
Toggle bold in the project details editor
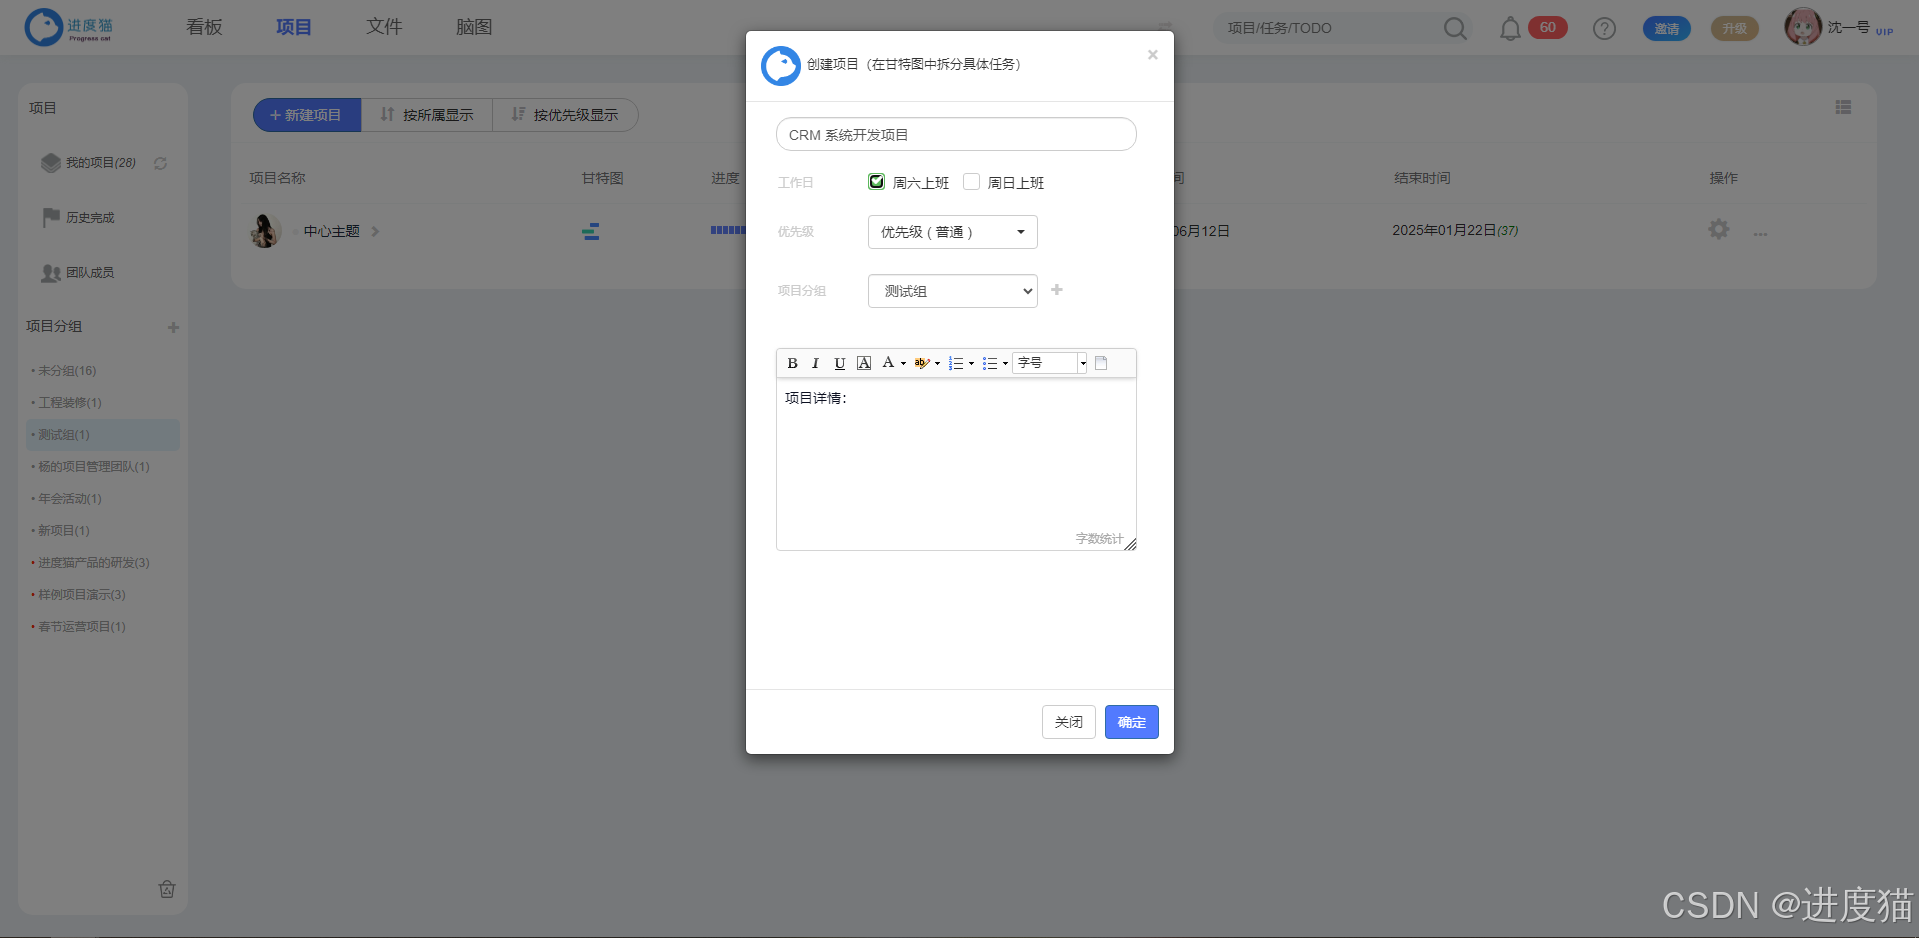792,363
